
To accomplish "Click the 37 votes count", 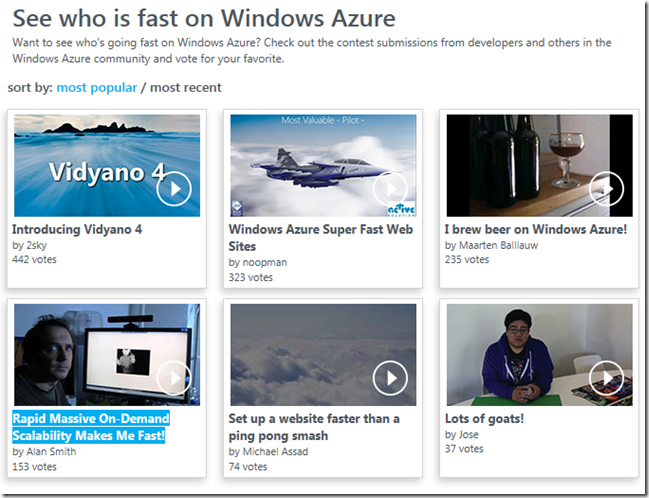I will pyautogui.click(x=464, y=449).
